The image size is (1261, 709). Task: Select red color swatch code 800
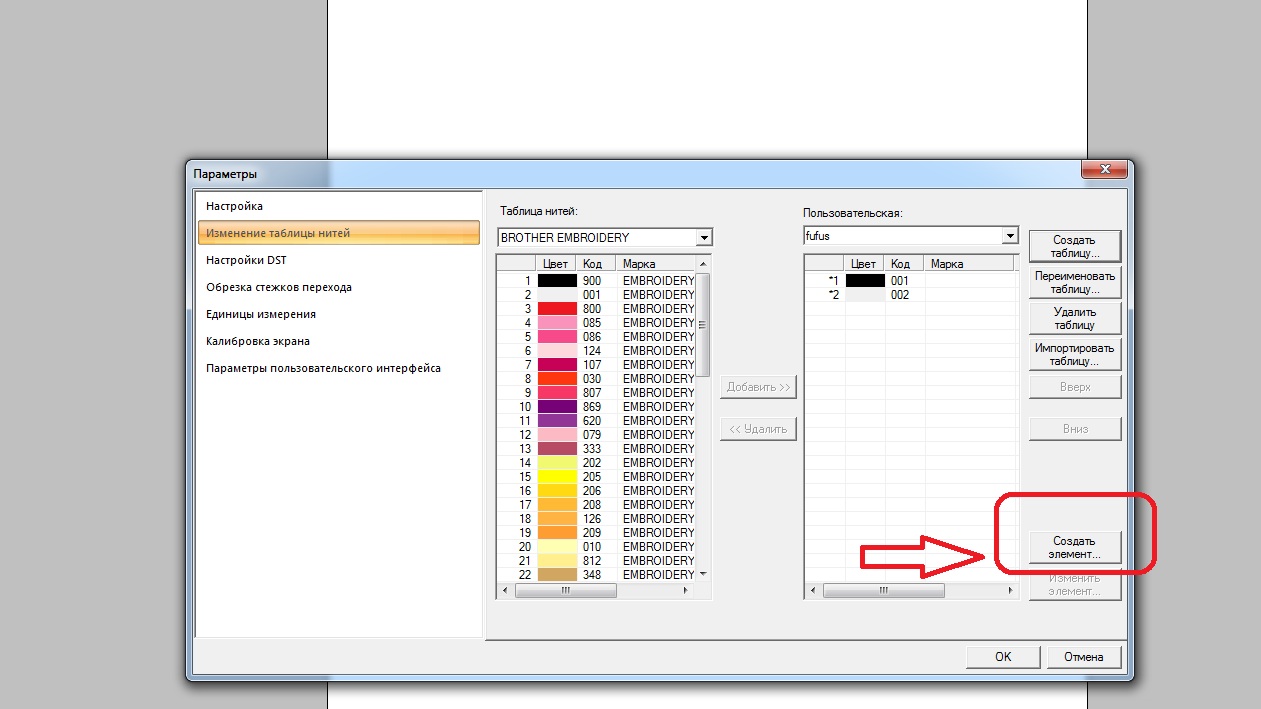pos(557,309)
